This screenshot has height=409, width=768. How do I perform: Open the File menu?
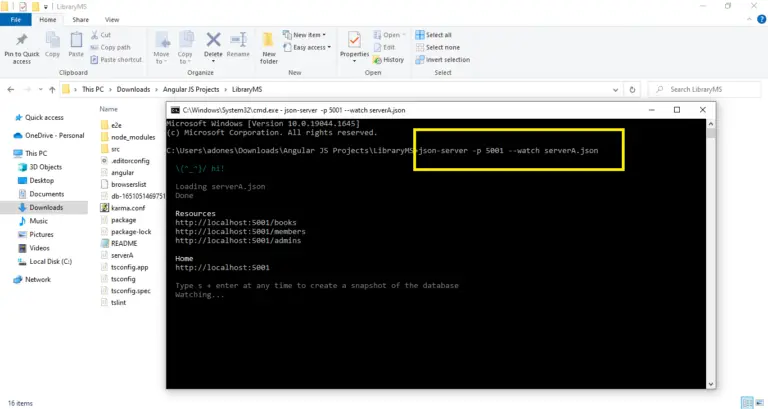tap(17, 19)
